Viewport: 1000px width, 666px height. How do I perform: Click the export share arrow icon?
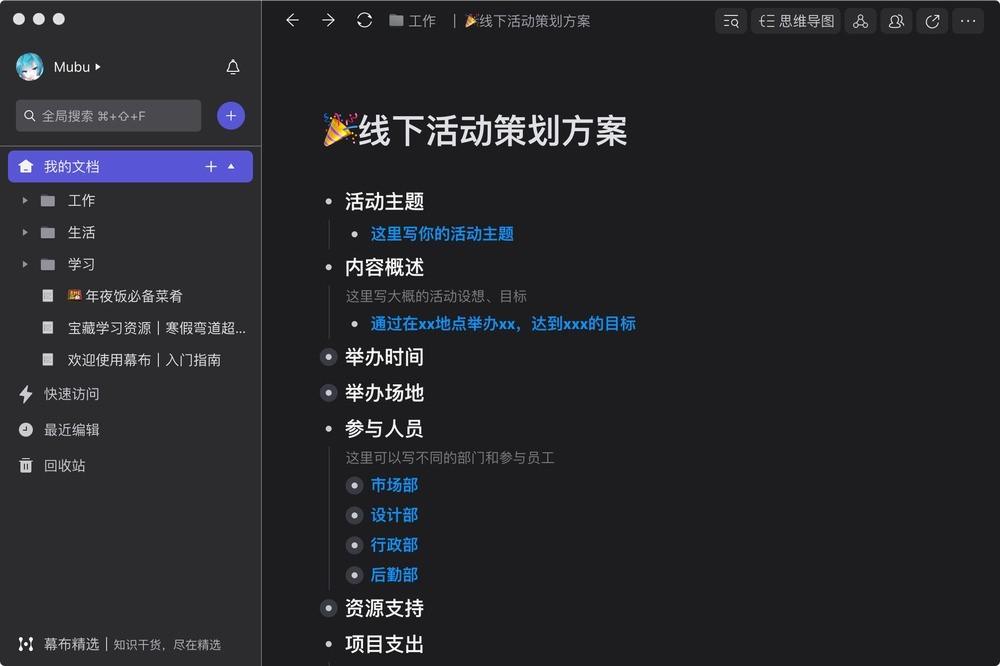coord(932,21)
